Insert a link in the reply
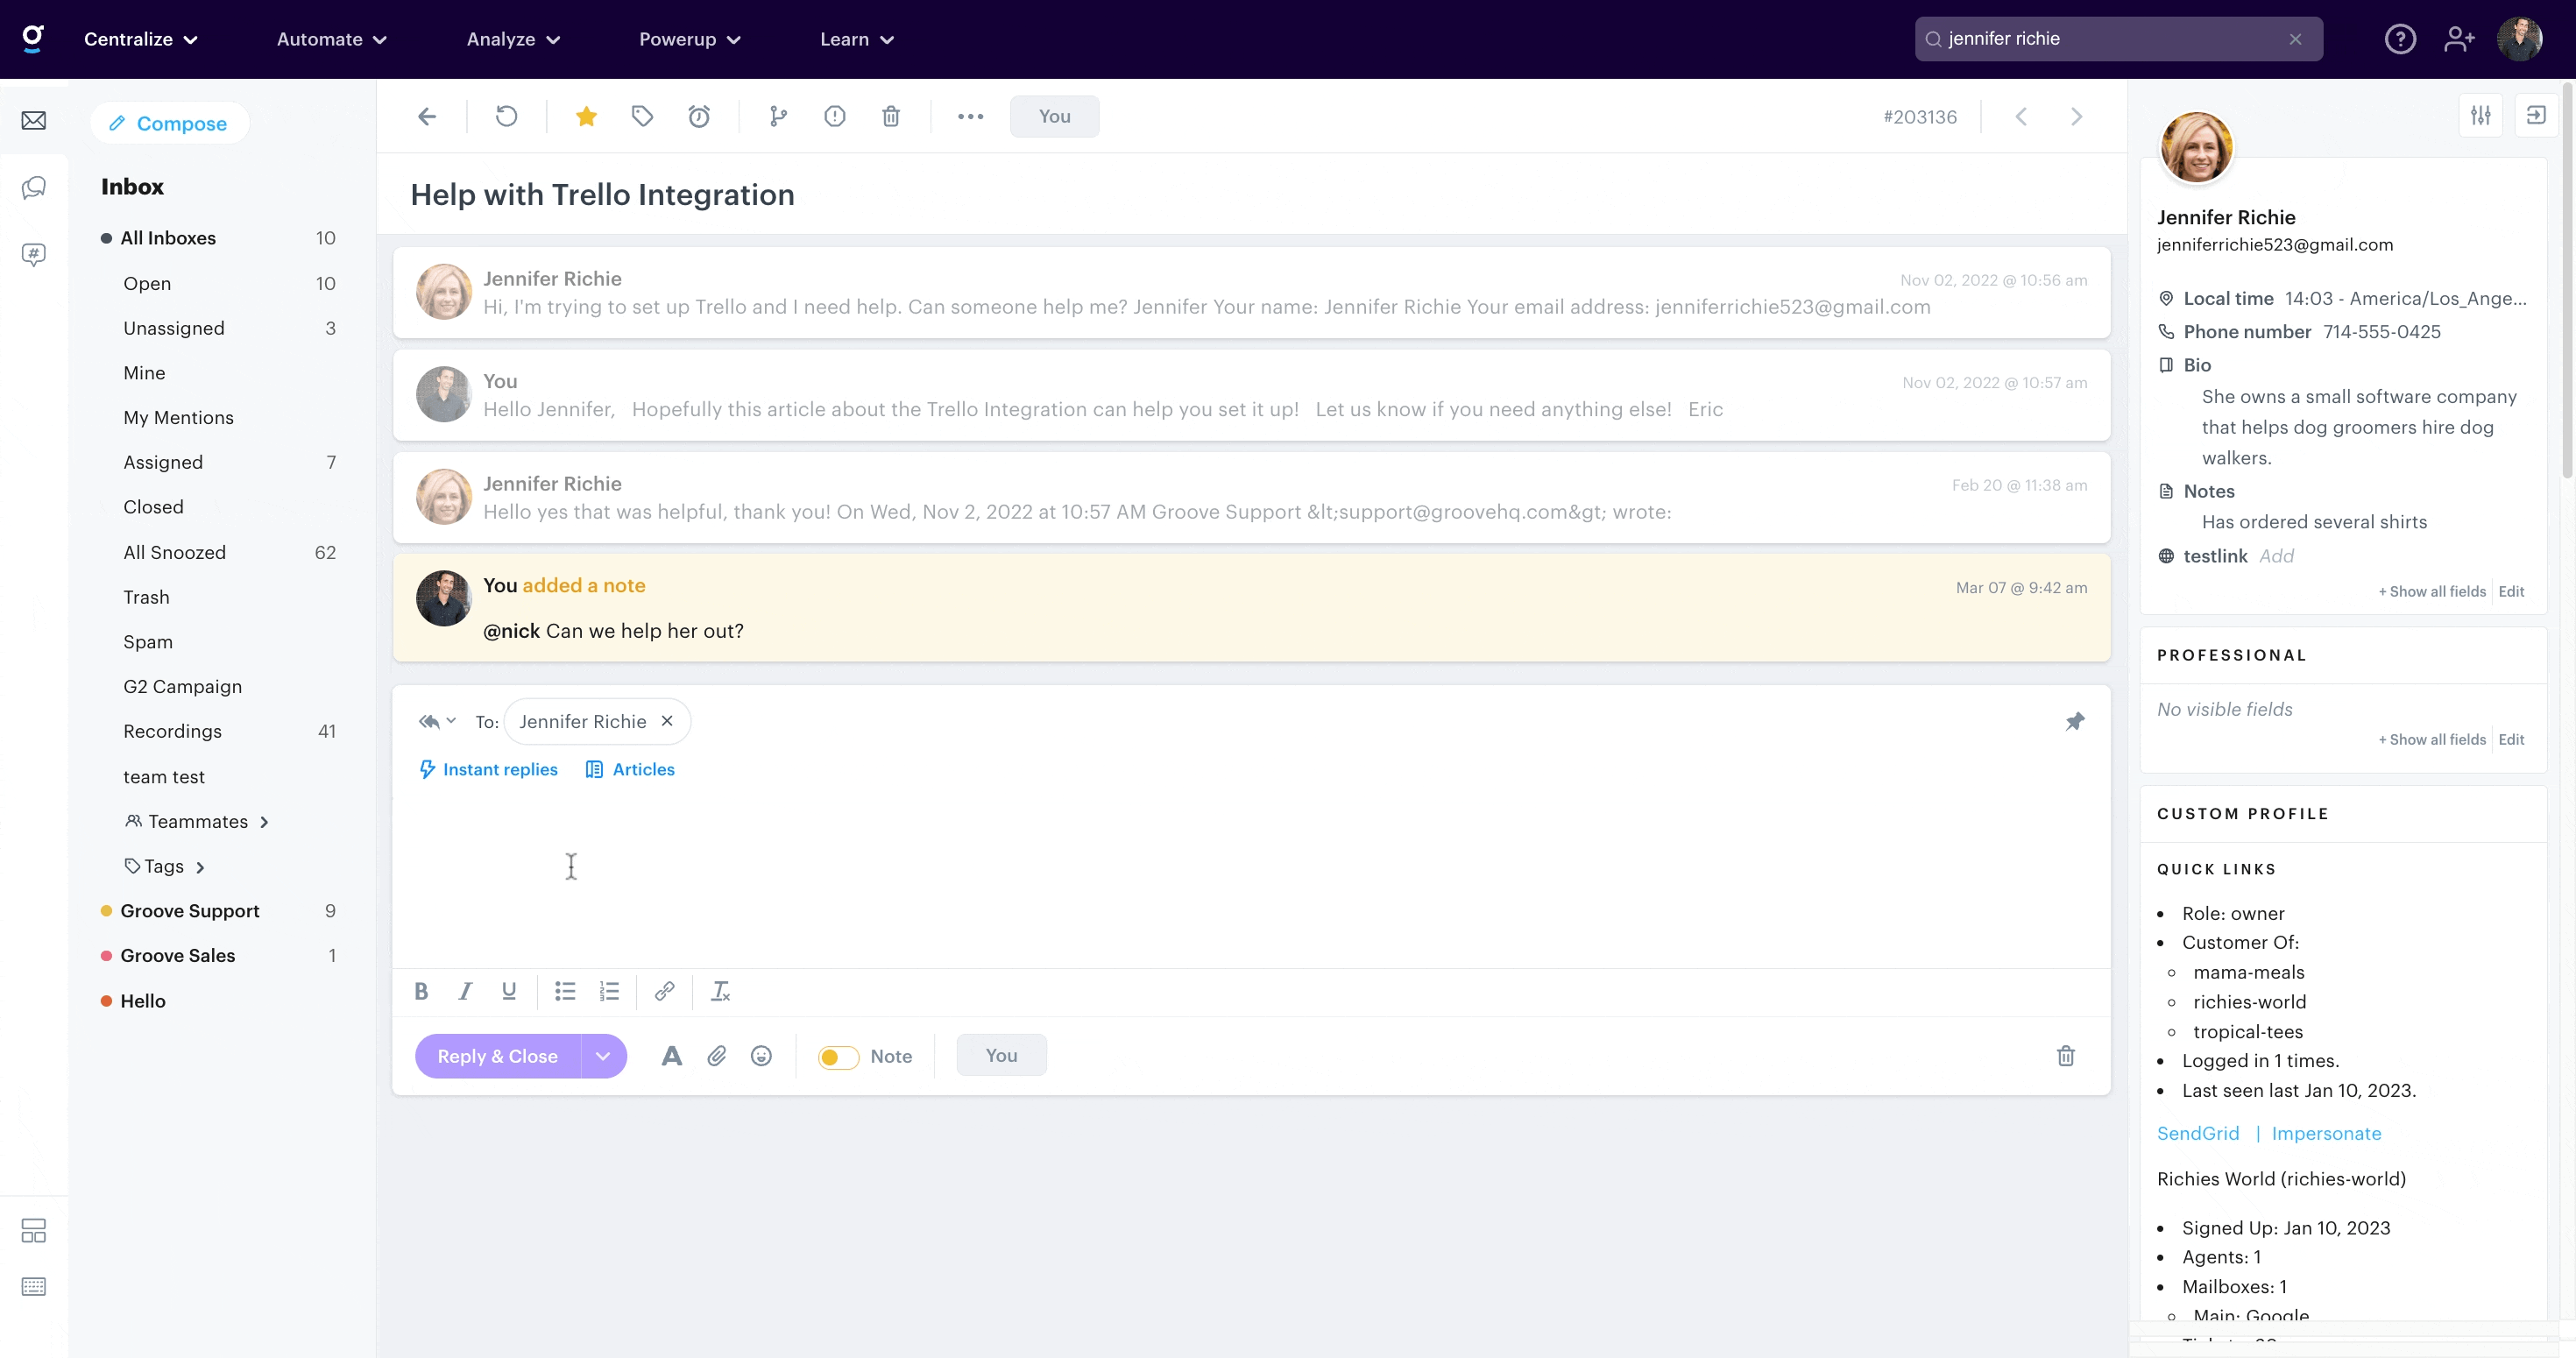This screenshot has width=2576, height=1358. pyautogui.click(x=664, y=991)
